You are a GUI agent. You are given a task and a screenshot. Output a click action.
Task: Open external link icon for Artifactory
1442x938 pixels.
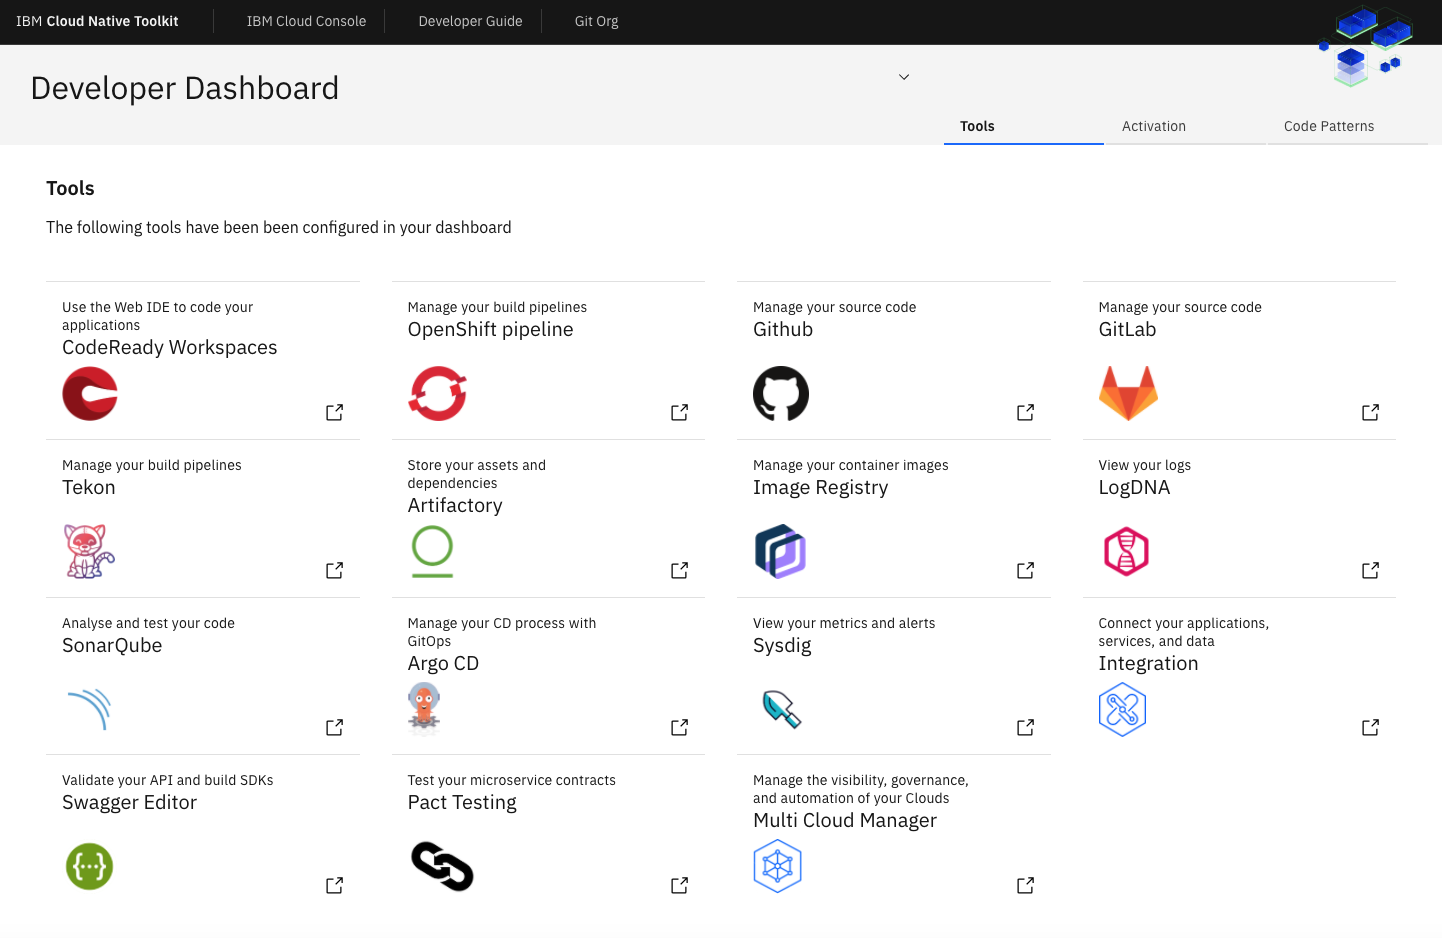tap(680, 570)
